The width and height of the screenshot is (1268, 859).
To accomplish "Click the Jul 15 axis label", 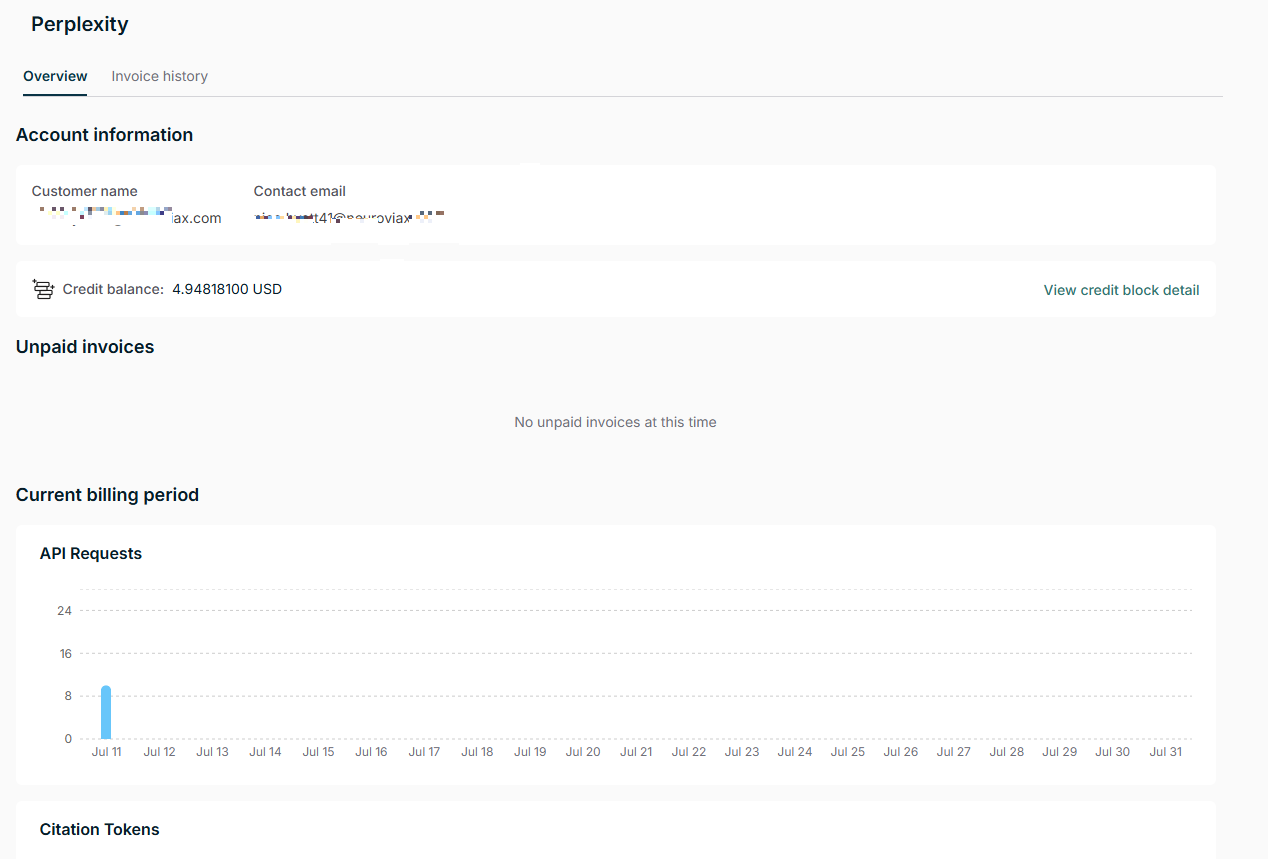I will tap(318, 752).
